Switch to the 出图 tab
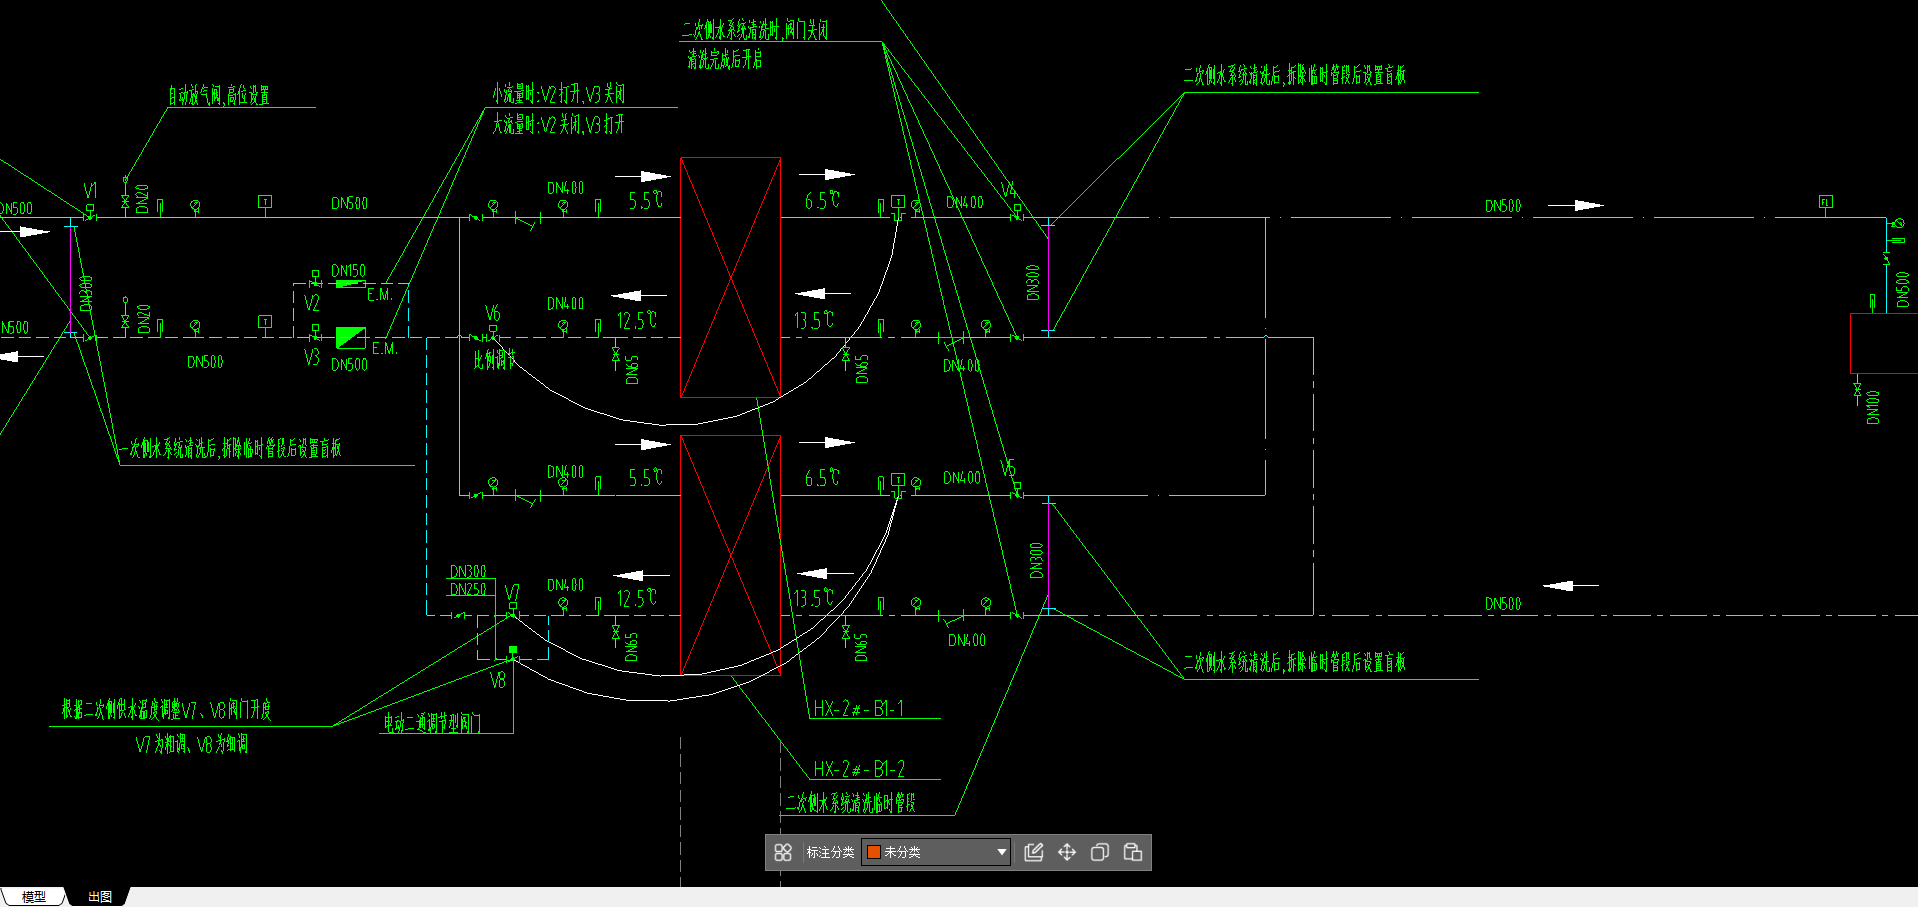The image size is (1918, 907). click(x=99, y=897)
